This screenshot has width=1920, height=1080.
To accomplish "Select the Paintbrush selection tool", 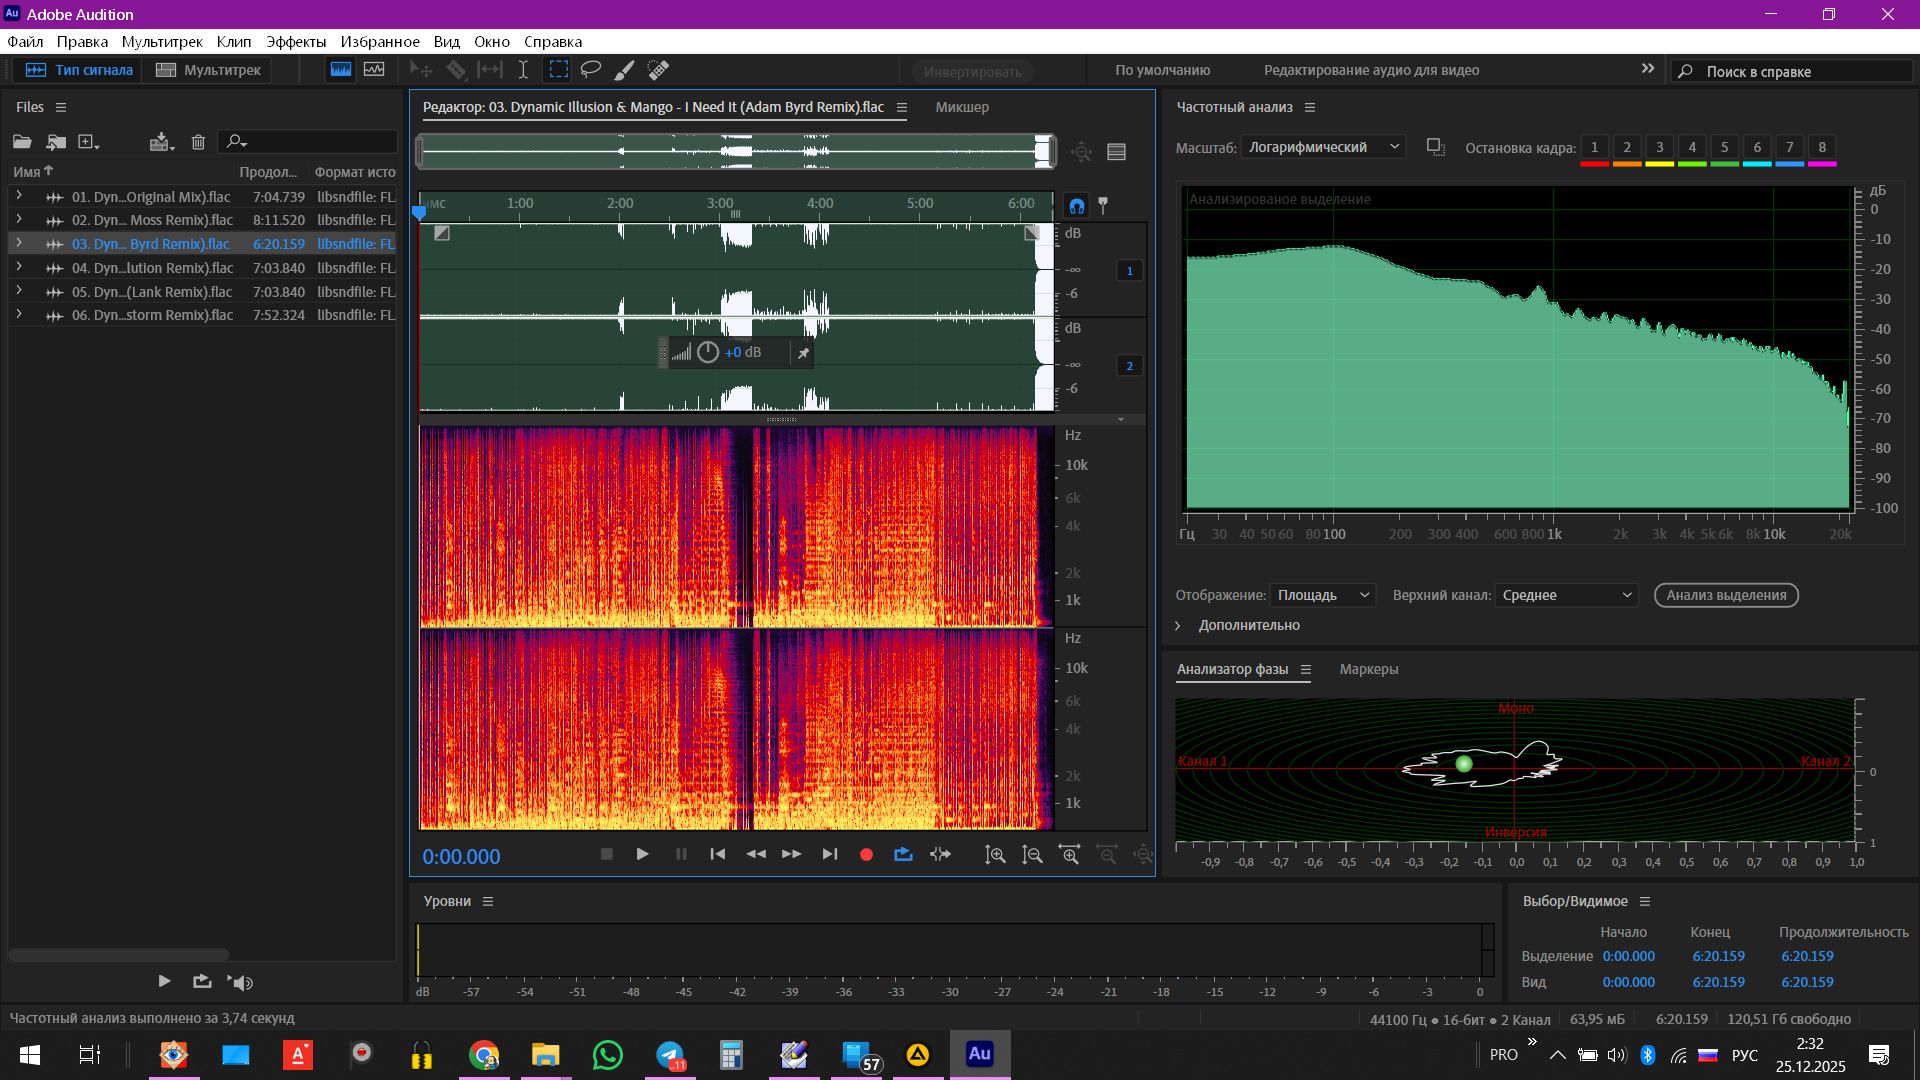I will click(624, 70).
